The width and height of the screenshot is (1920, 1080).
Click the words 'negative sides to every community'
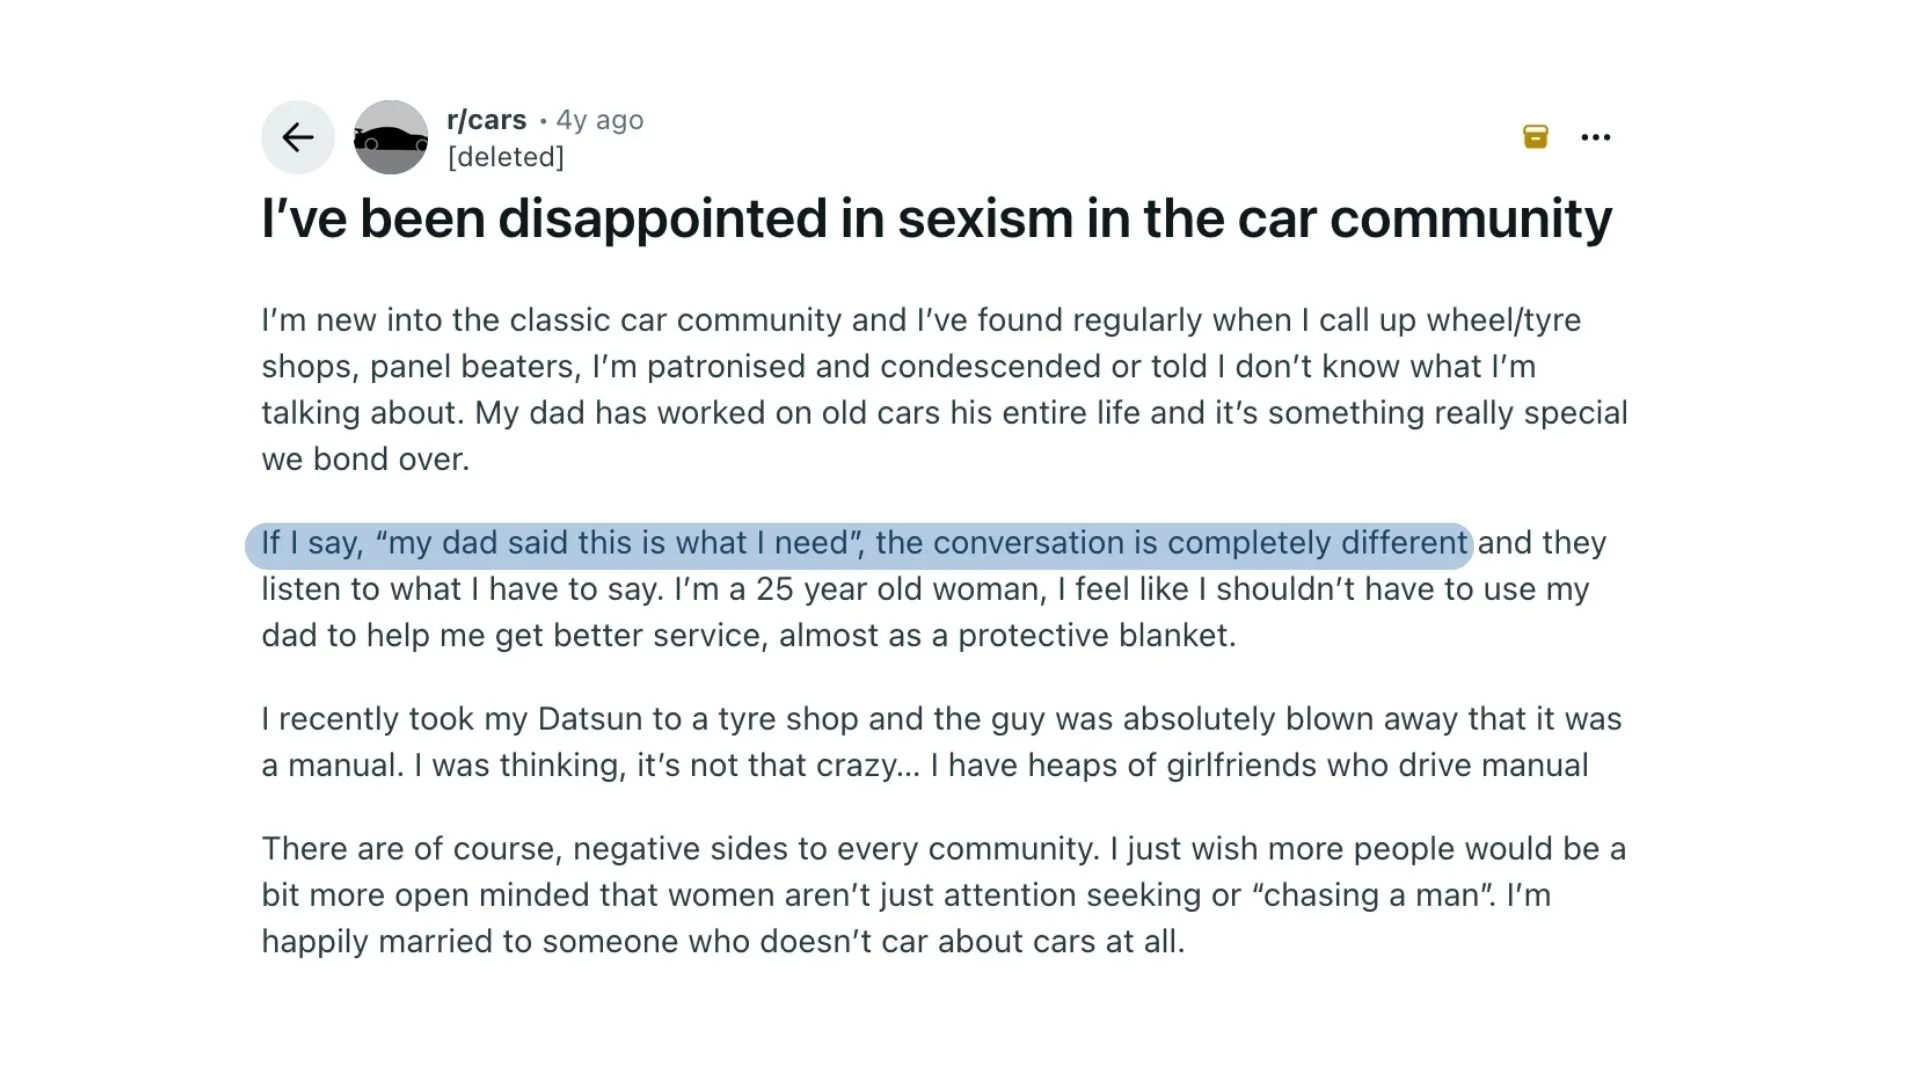click(x=835, y=849)
